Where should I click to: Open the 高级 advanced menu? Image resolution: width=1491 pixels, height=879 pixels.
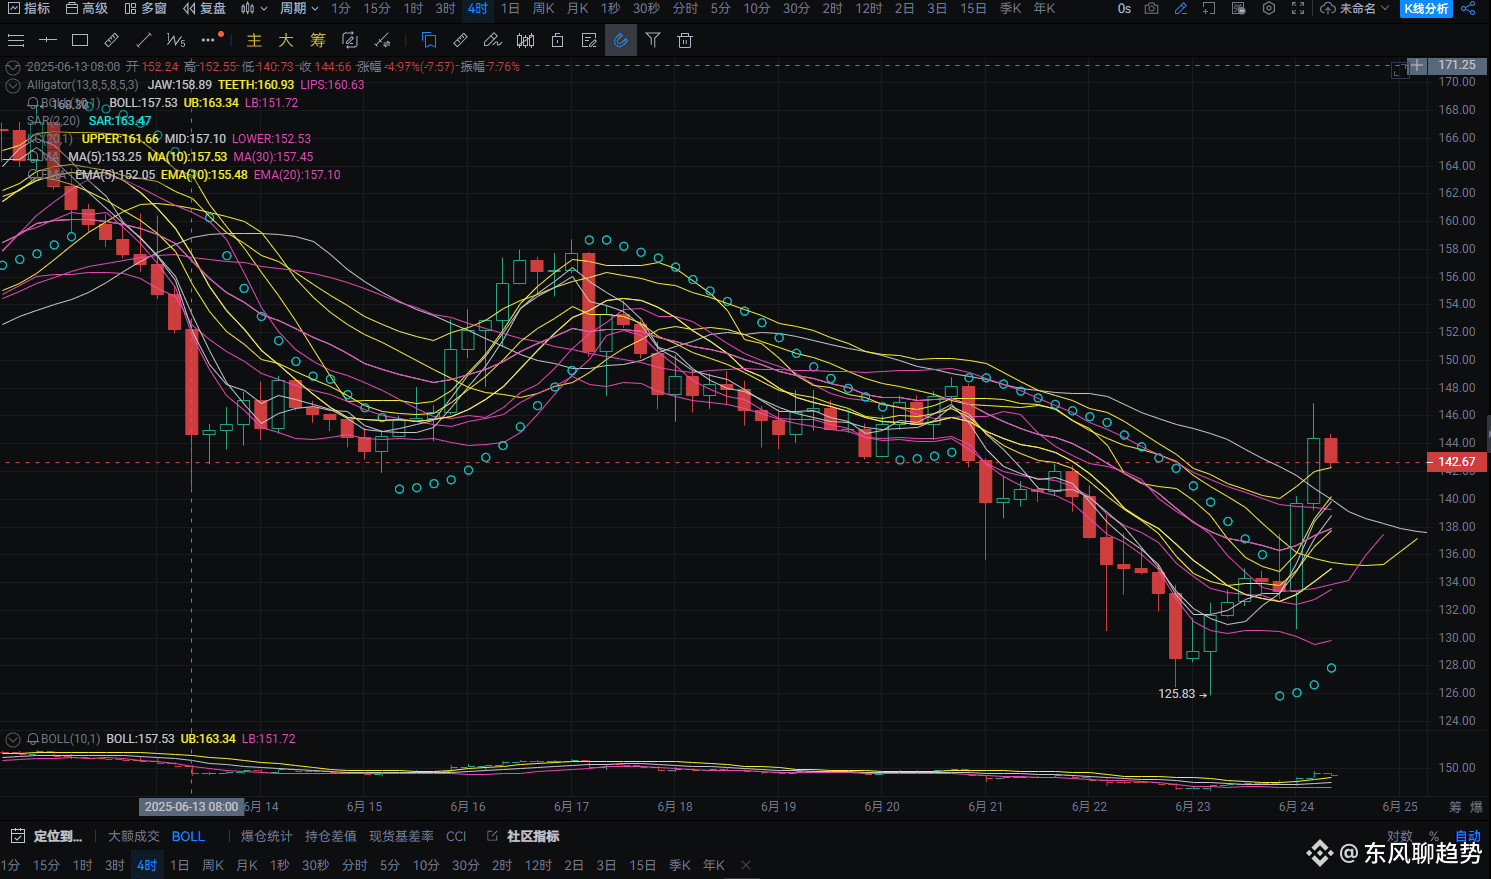pyautogui.click(x=87, y=8)
